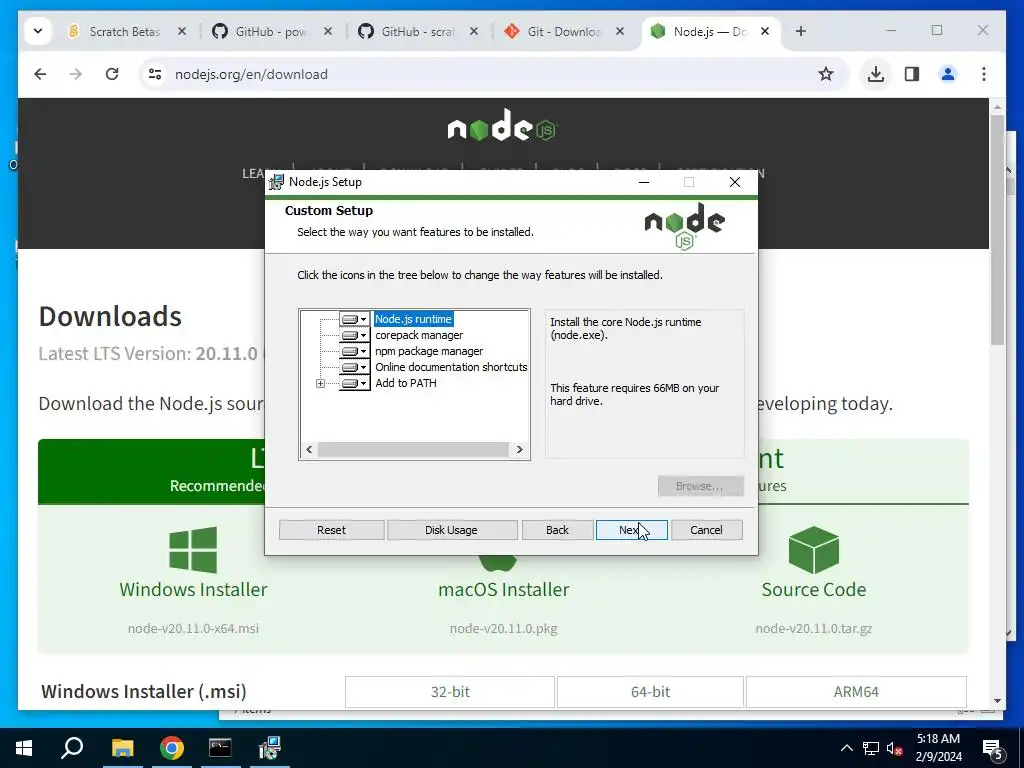This screenshot has height=768, width=1024.
Task: Open Node.js runtime feature install dropdown
Action: tap(355, 319)
